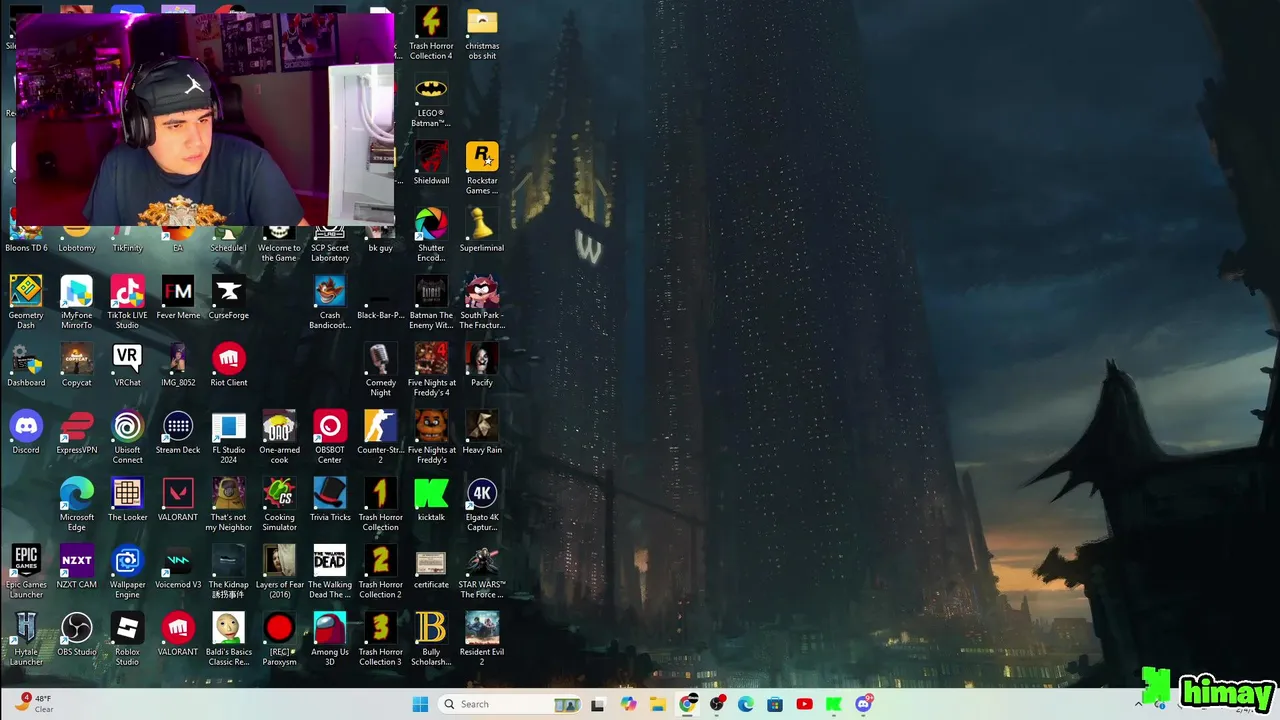1280x720 pixels.
Task: Launch Discord from the desktop icon
Action: pos(26,432)
